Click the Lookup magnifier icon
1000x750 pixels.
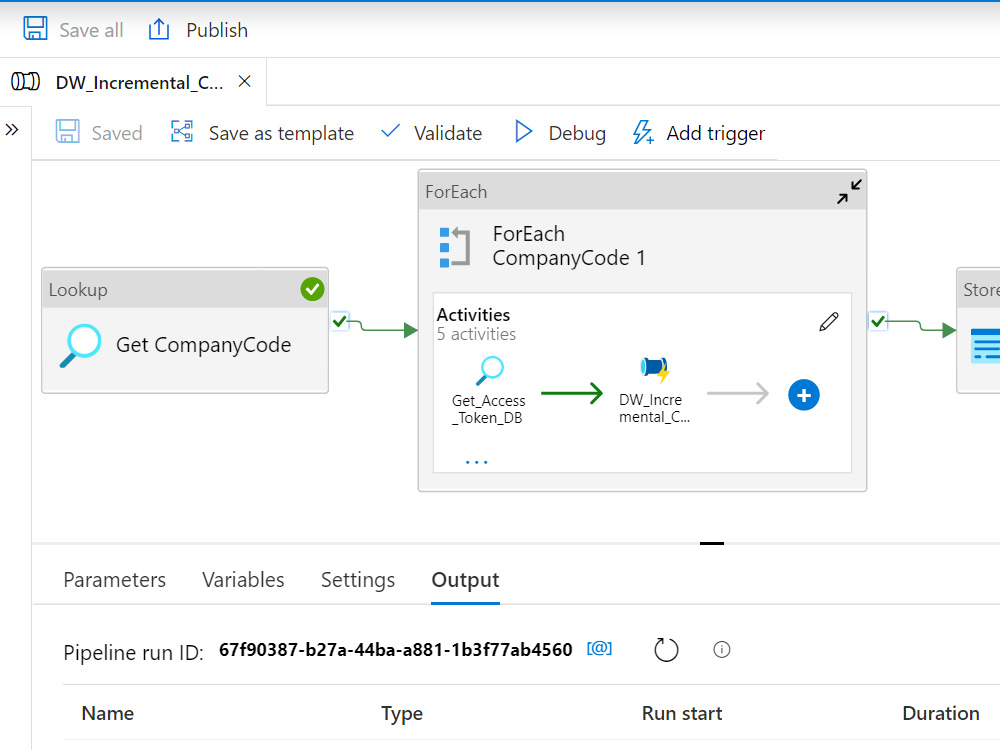coord(81,346)
